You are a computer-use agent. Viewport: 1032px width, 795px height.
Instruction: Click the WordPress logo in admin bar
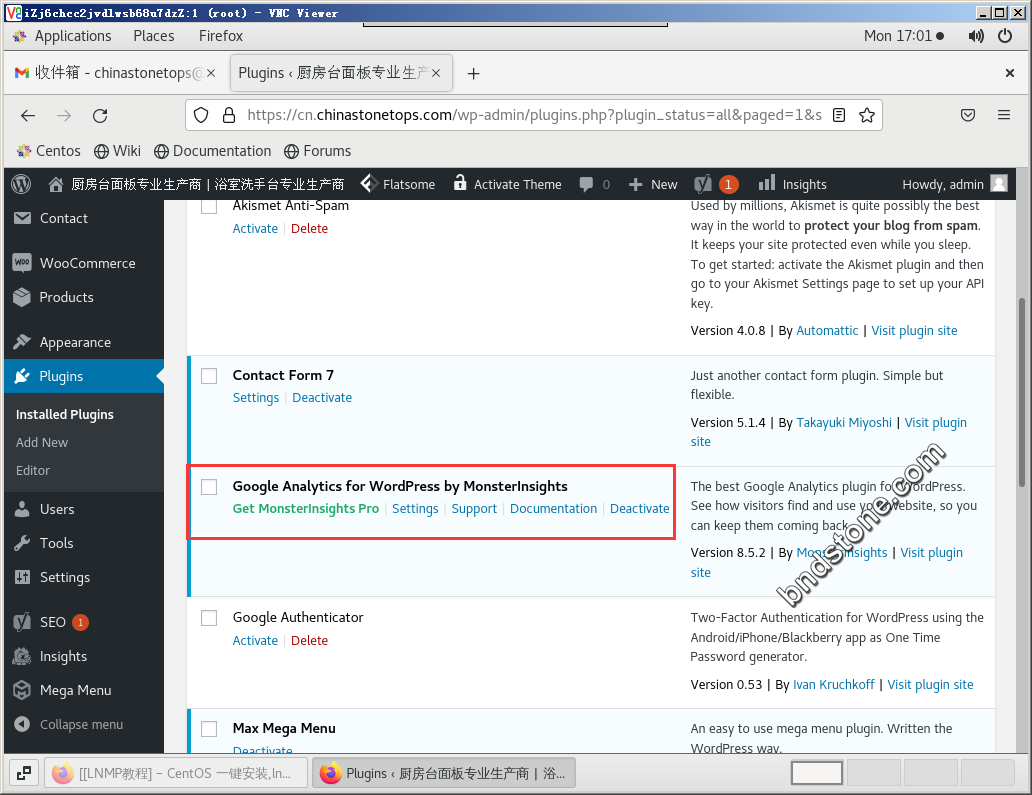pos(21,184)
